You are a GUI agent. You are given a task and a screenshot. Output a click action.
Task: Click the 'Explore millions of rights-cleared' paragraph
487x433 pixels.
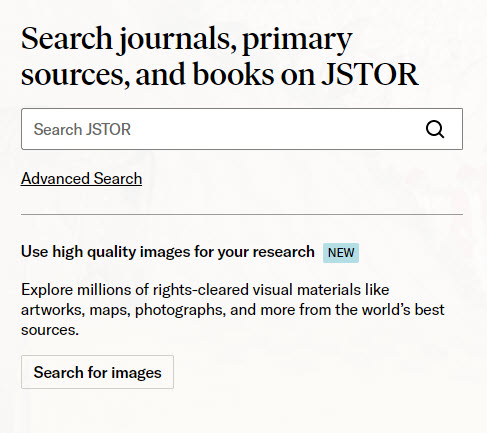click(x=233, y=310)
